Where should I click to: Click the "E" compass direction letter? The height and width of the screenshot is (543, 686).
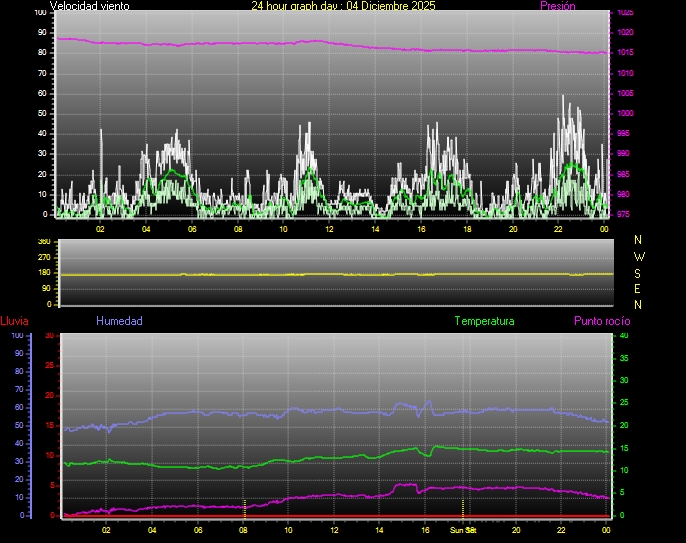[x=639, y=288]
